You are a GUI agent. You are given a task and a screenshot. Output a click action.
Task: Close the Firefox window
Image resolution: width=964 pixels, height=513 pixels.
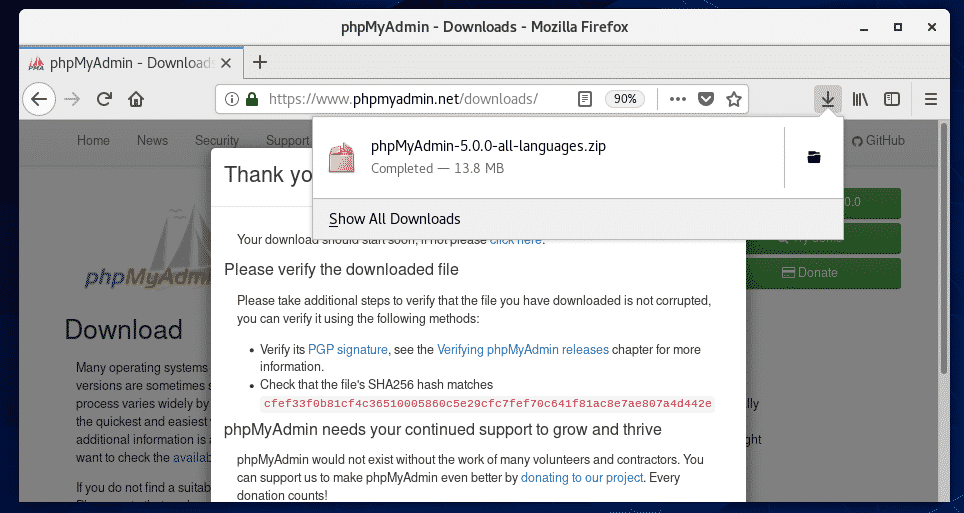(x=932, y=27)
